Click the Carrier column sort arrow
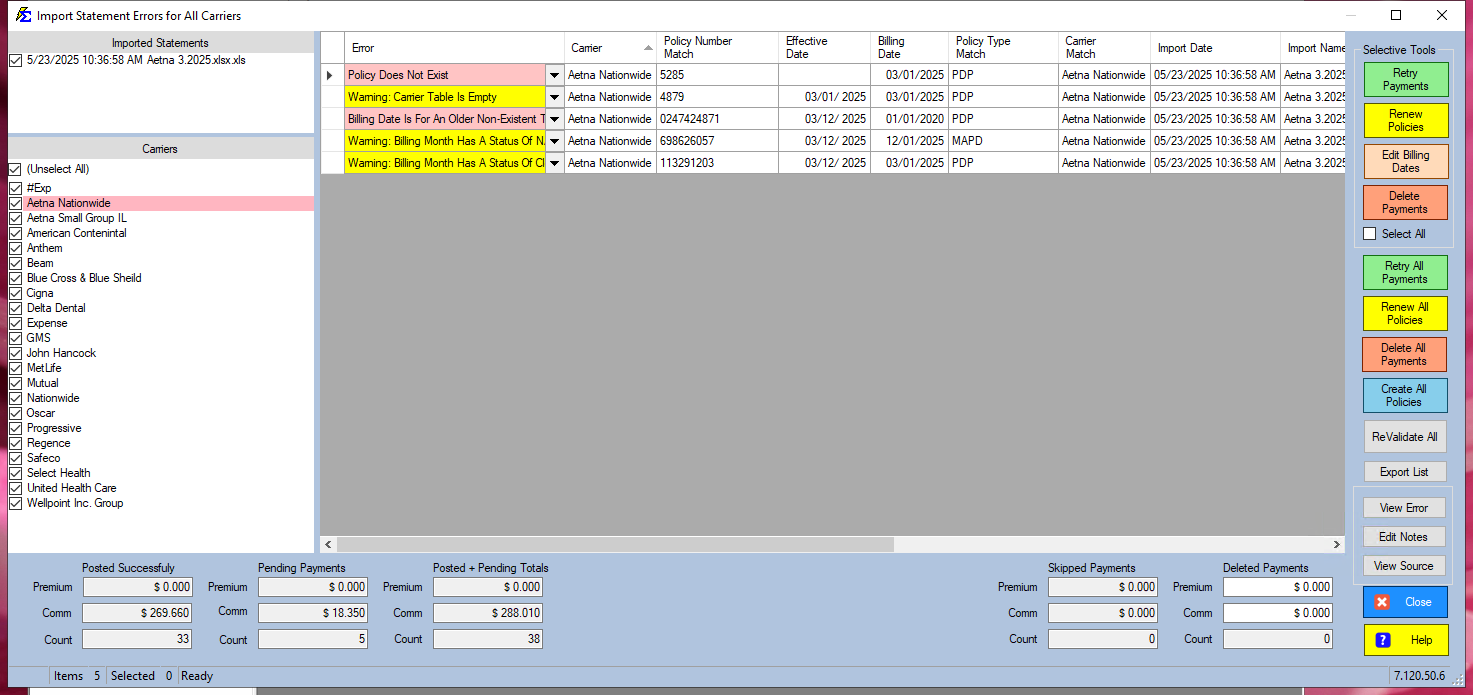 648,48
